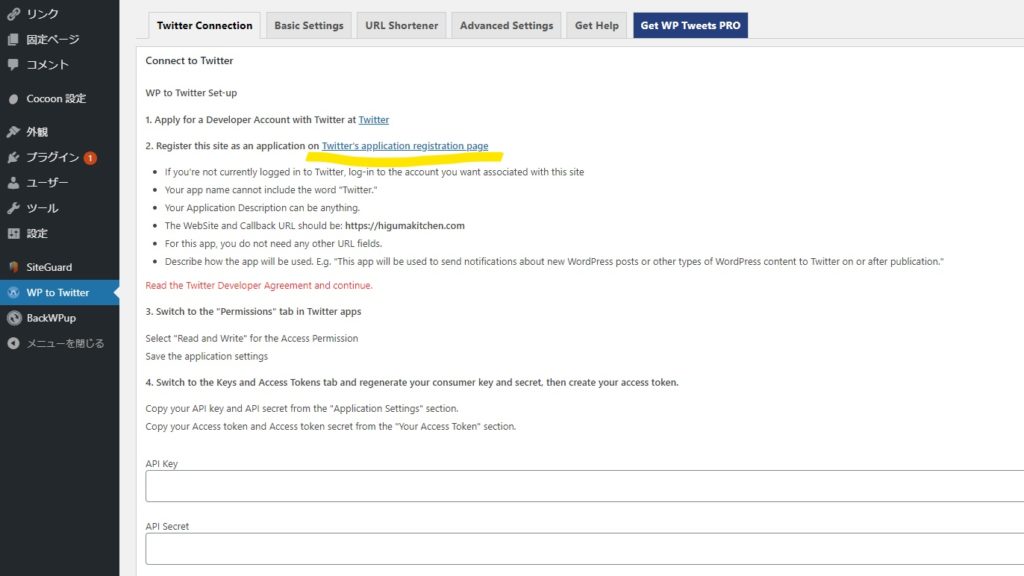Switch to the URL Shortener tab
Viewport: 1024px width, 576px height.
402,25
